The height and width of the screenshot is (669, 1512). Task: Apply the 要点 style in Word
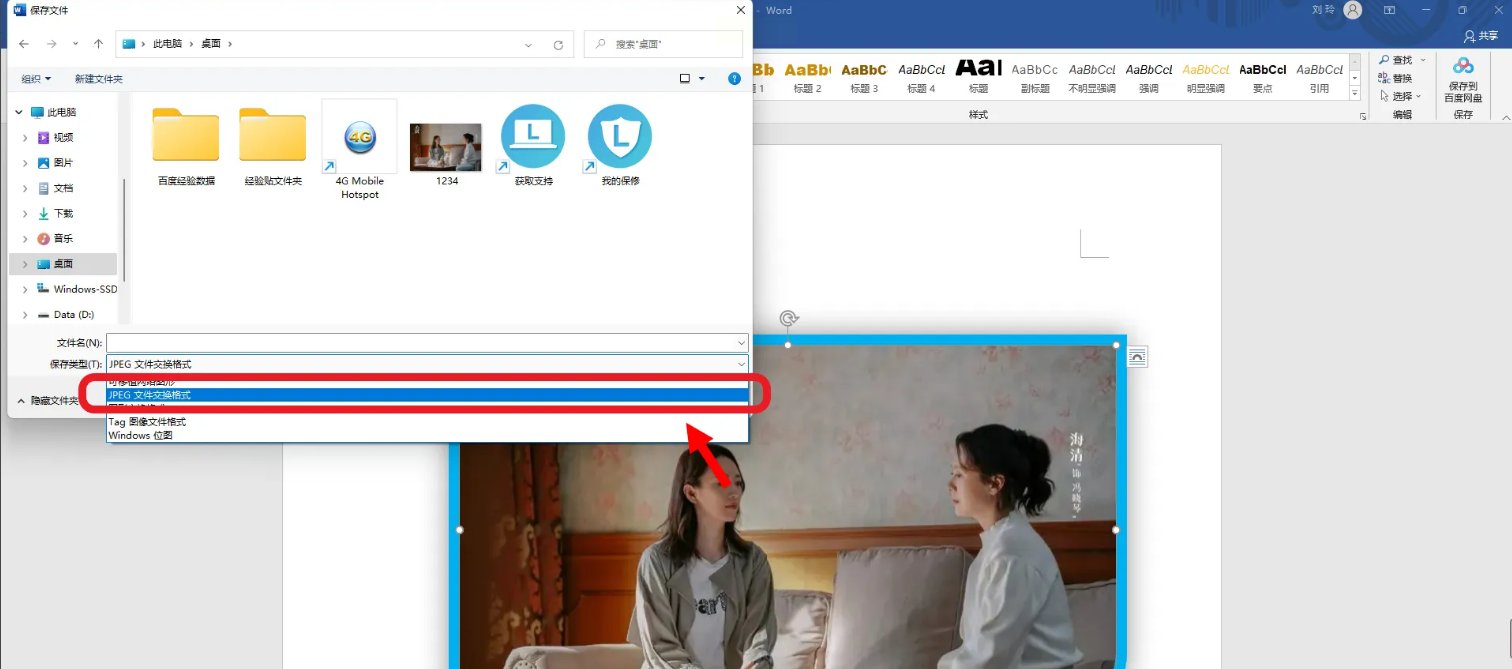[x=1262, y=78]
